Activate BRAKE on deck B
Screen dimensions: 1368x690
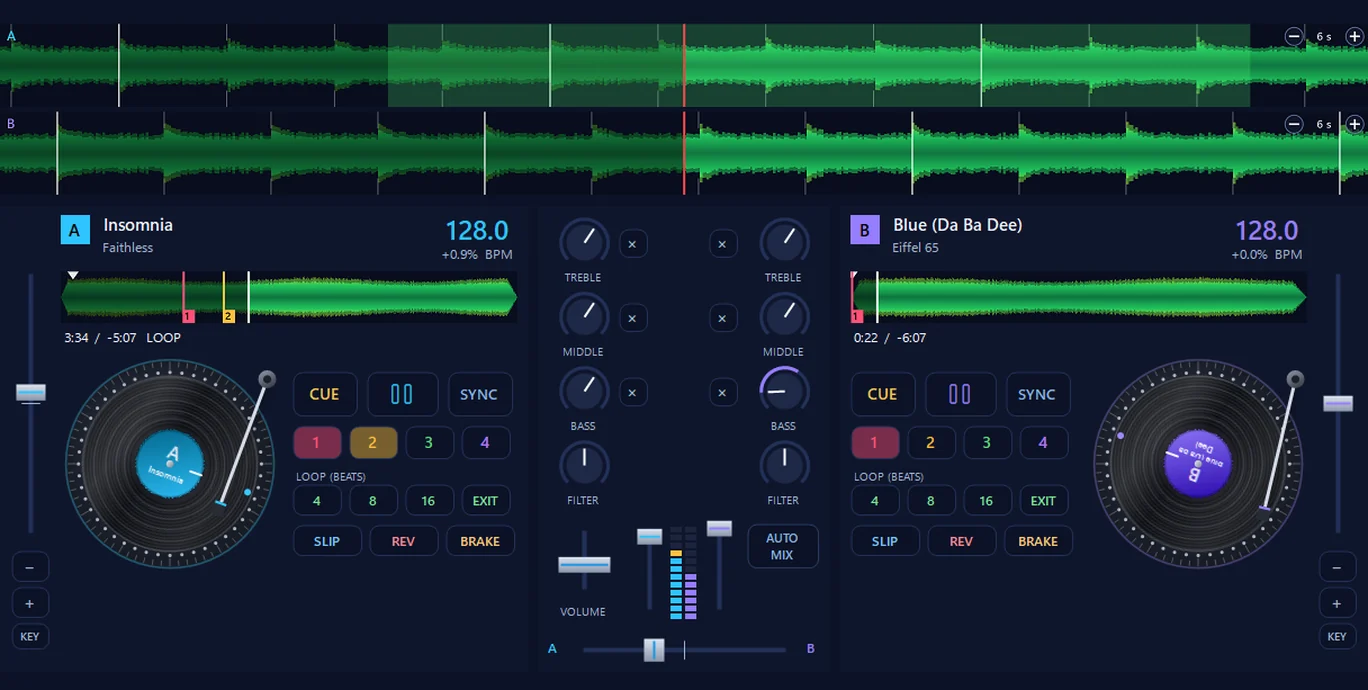(x=1038, y=541)
